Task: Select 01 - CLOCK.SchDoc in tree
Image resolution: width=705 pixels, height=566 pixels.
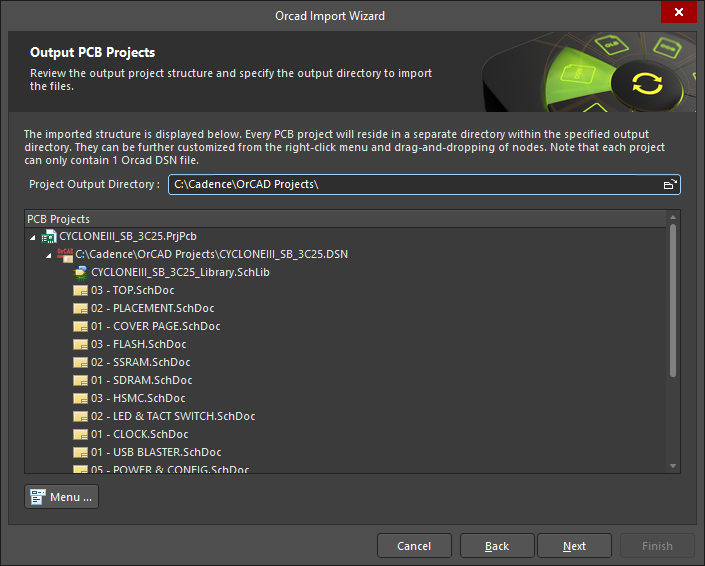Action: tap(140, 434)
